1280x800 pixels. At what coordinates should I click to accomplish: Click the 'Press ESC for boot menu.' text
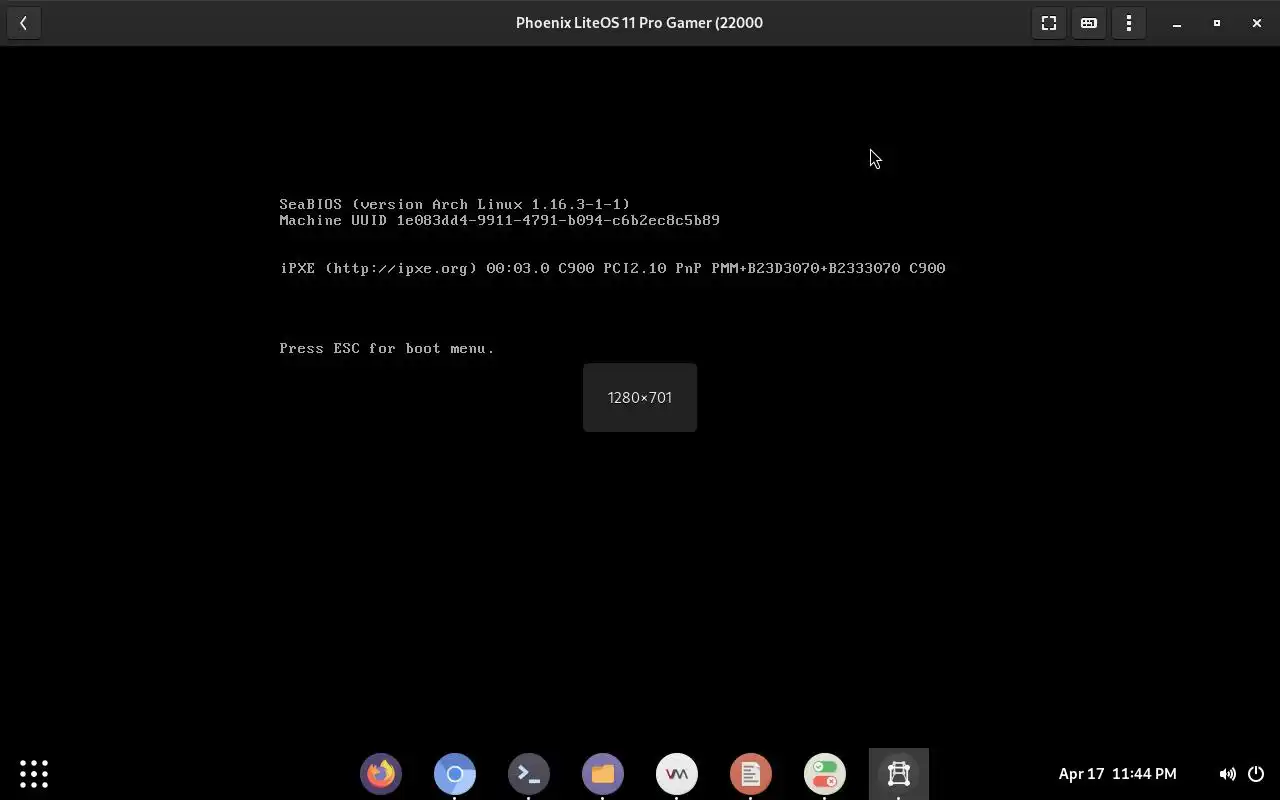click(x=387, y=348)
